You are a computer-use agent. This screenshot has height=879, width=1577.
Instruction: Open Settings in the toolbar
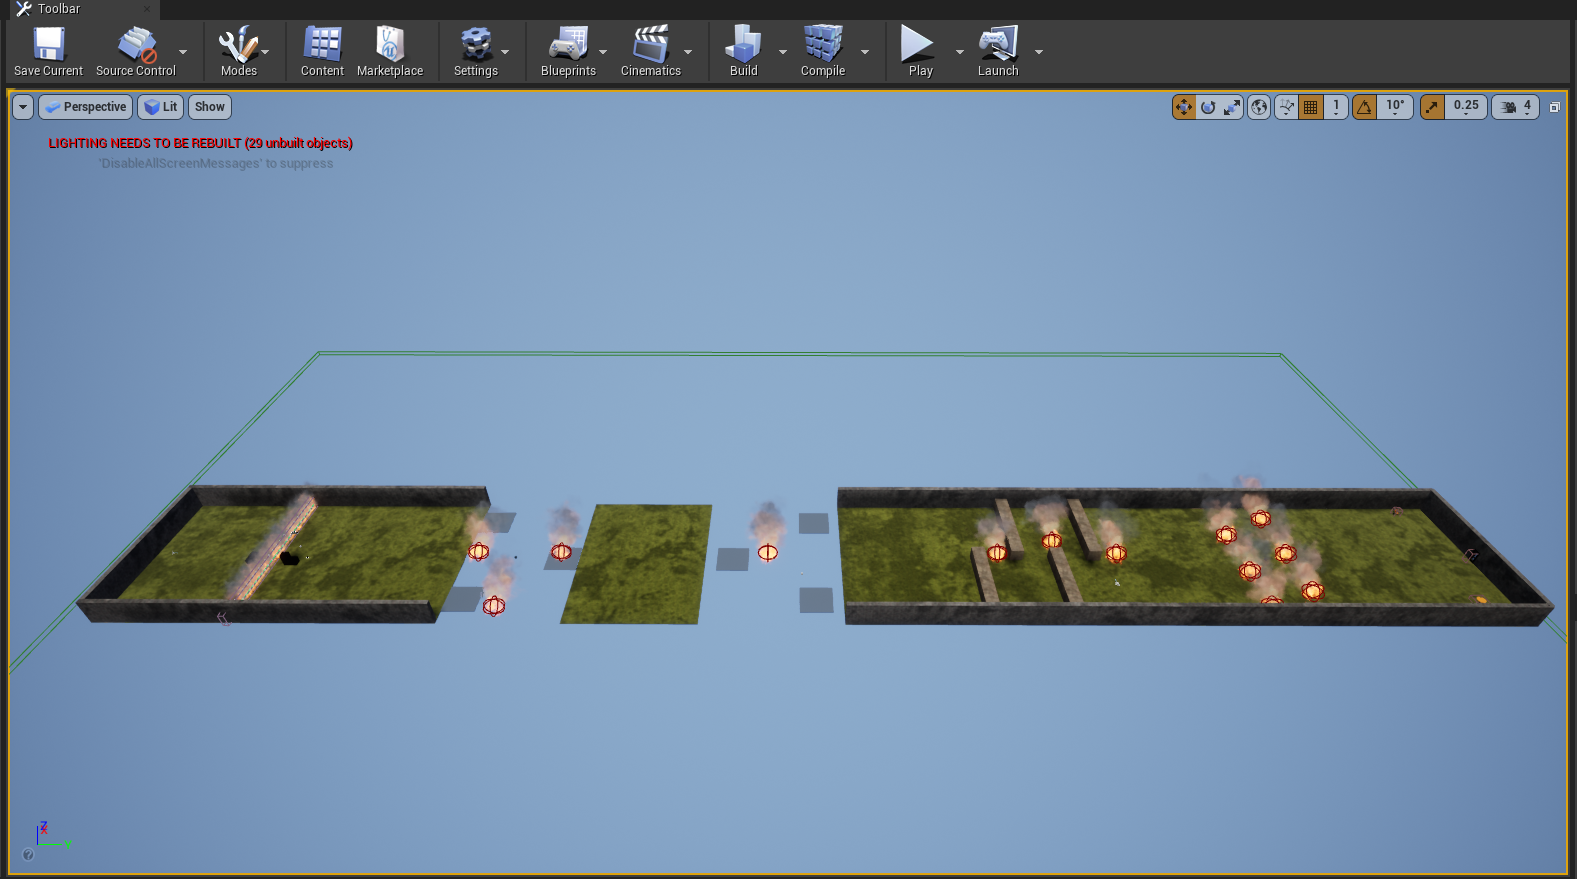click(476, 52)
